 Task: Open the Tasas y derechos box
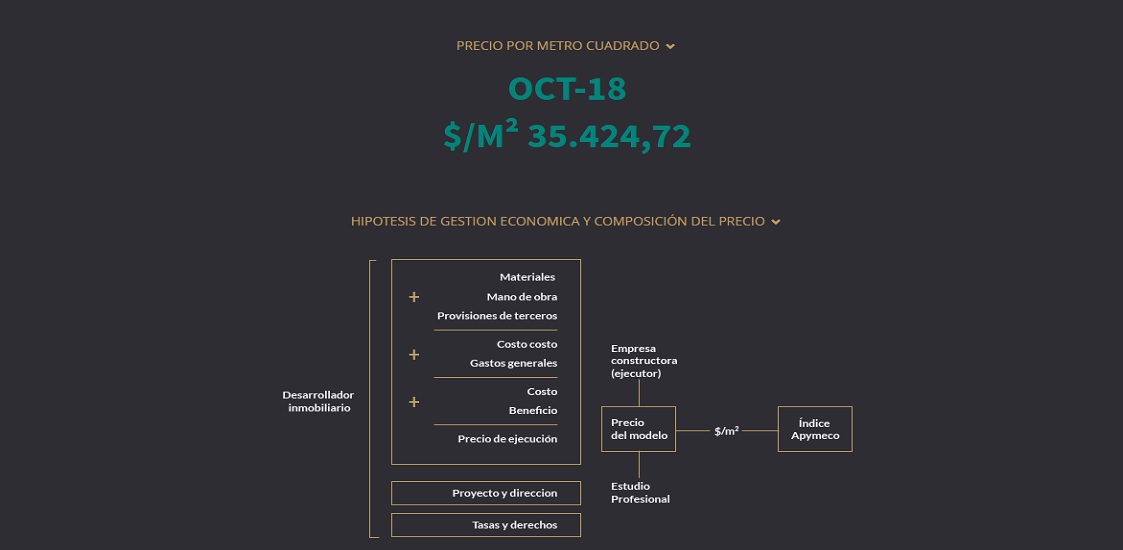pyautogui.click(x=486, y=525)
